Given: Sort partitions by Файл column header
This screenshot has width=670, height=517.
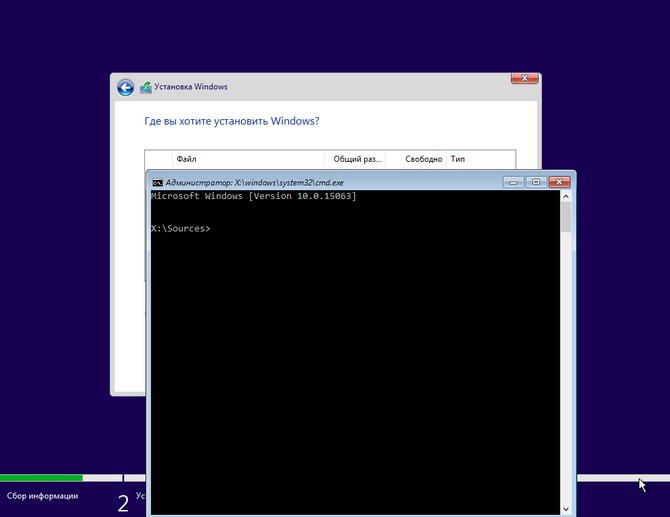Looking at the screenshot, I should click(248, 159).
